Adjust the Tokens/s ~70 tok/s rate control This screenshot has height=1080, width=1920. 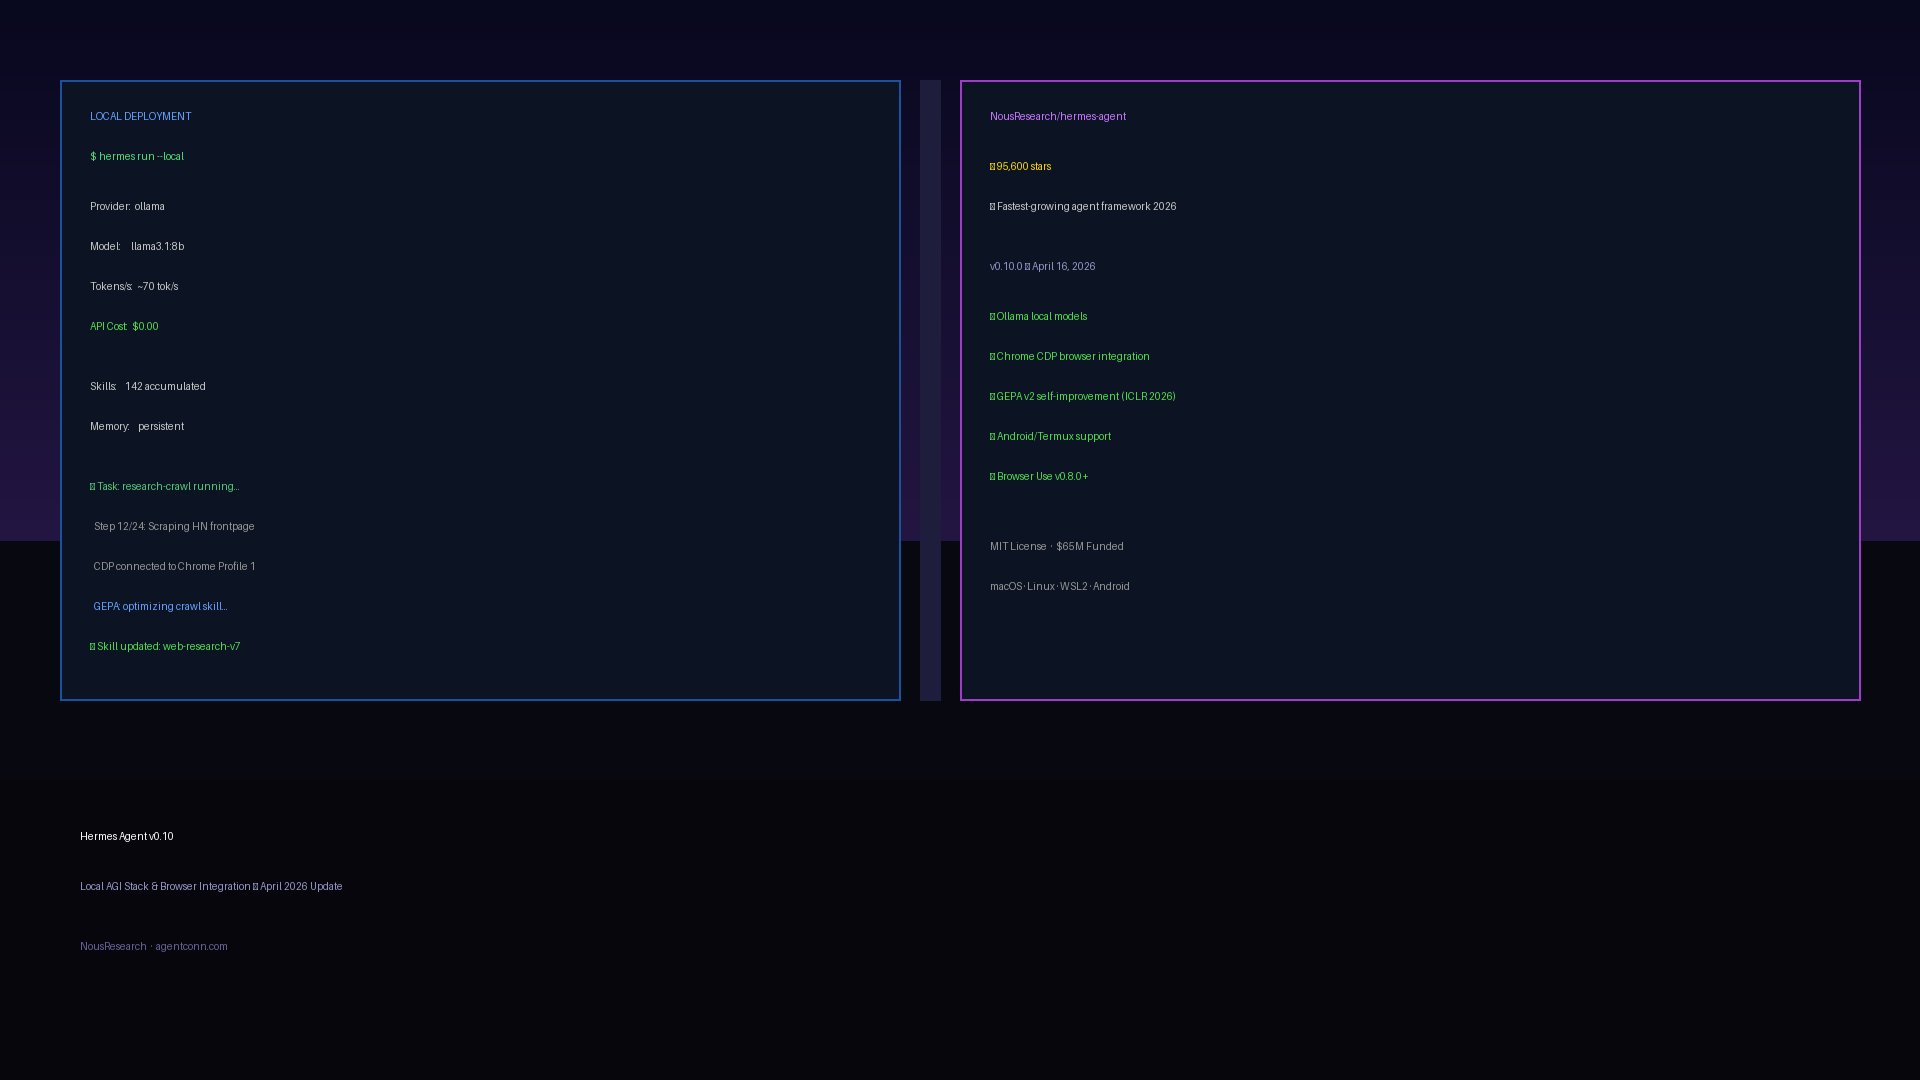[133, 286]
